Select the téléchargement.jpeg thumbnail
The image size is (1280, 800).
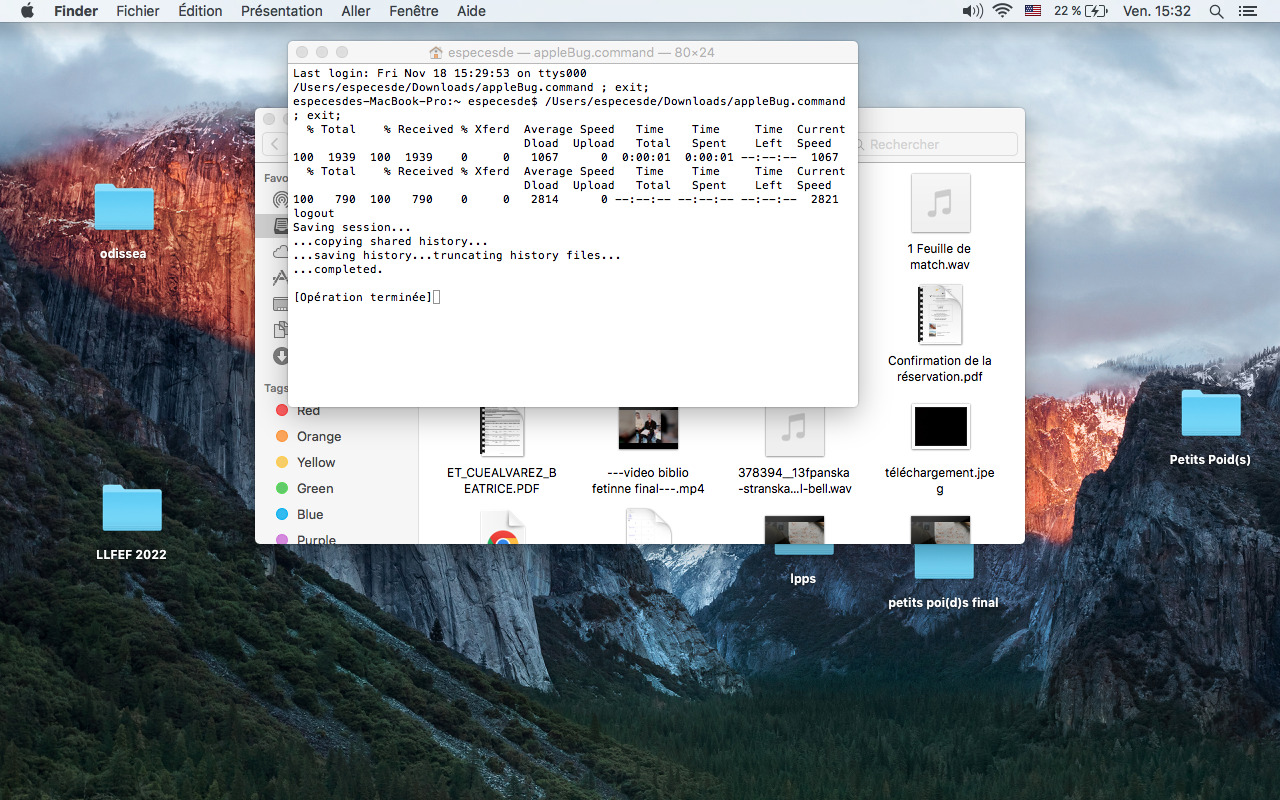coord(940,427)
